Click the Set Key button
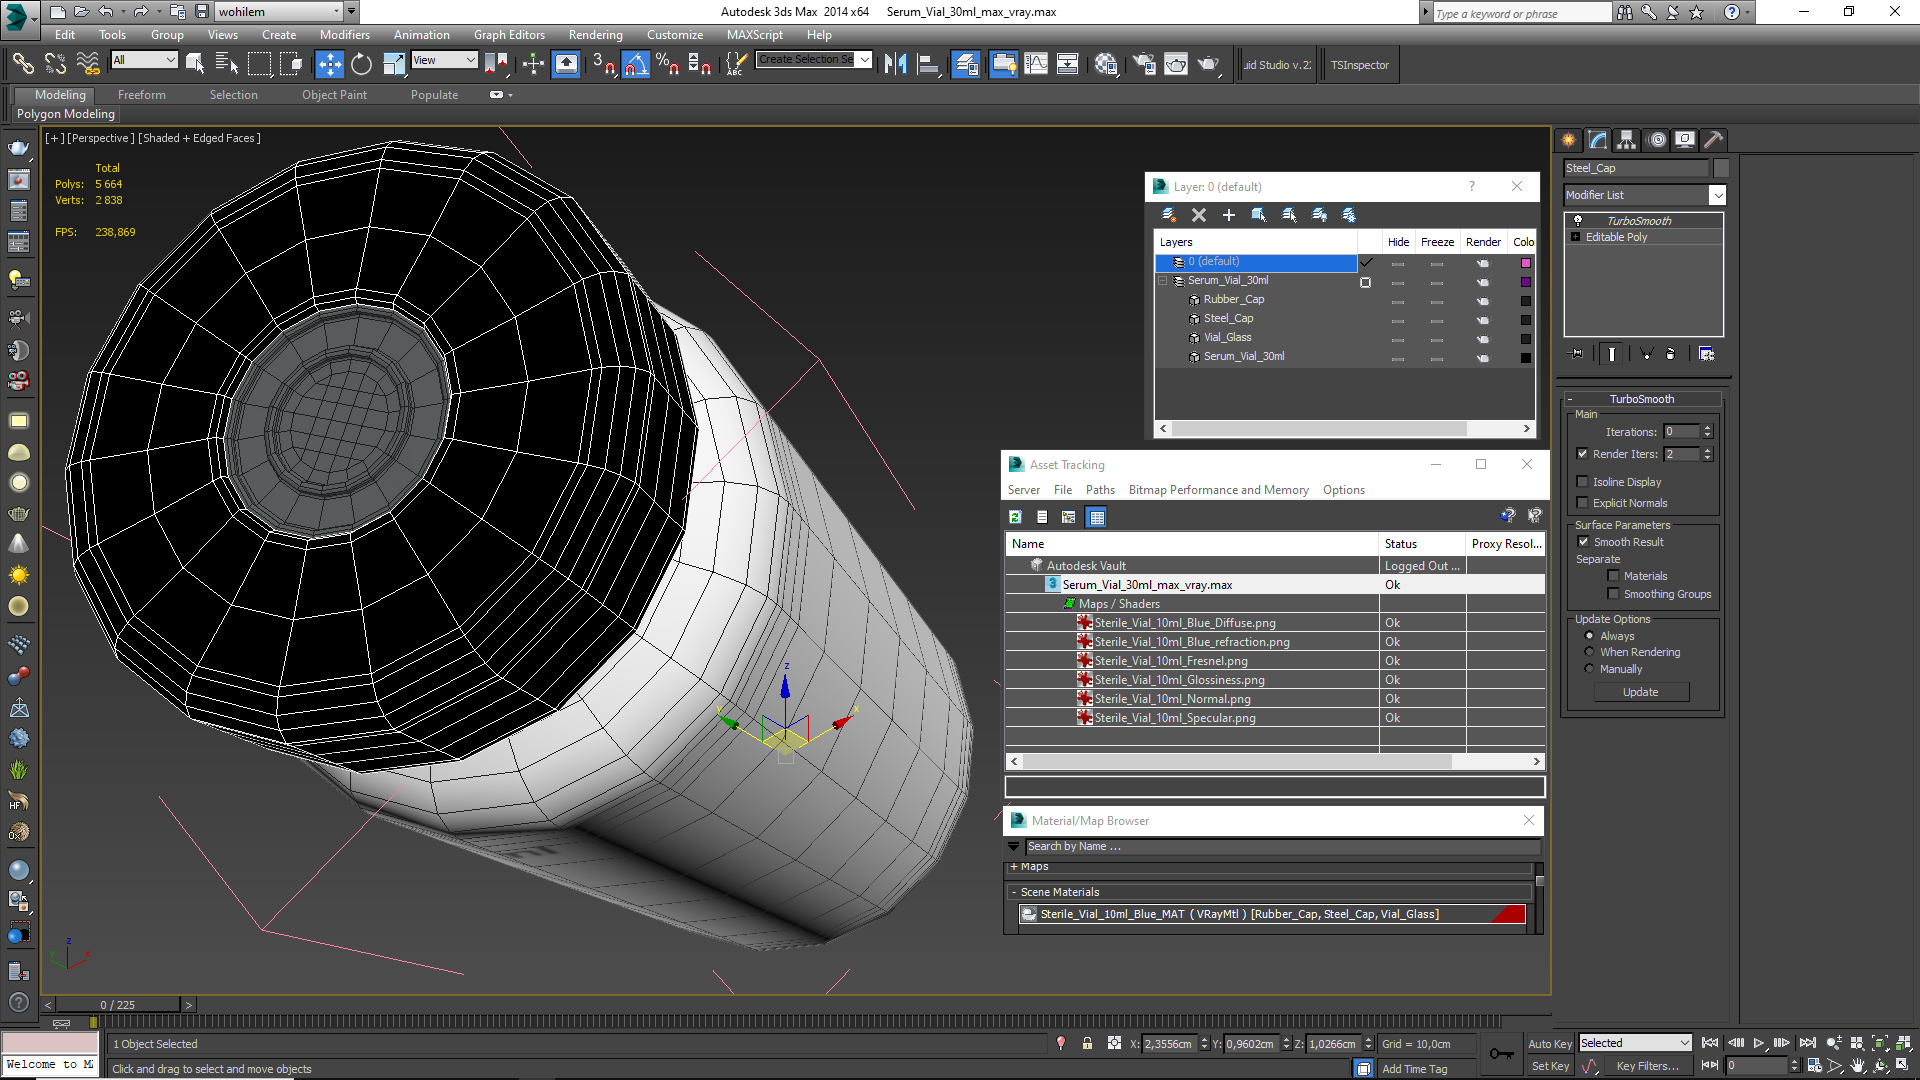The height and width of the screenshot is (1080, 1920). (1550, 1066)
